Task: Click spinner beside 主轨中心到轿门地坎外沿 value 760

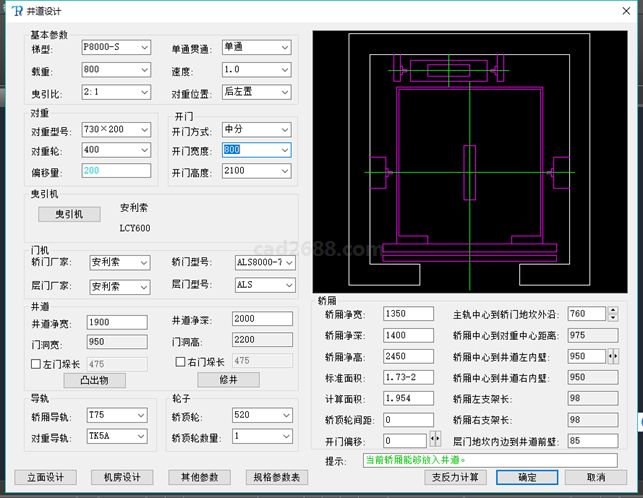Action: point(613,313)
